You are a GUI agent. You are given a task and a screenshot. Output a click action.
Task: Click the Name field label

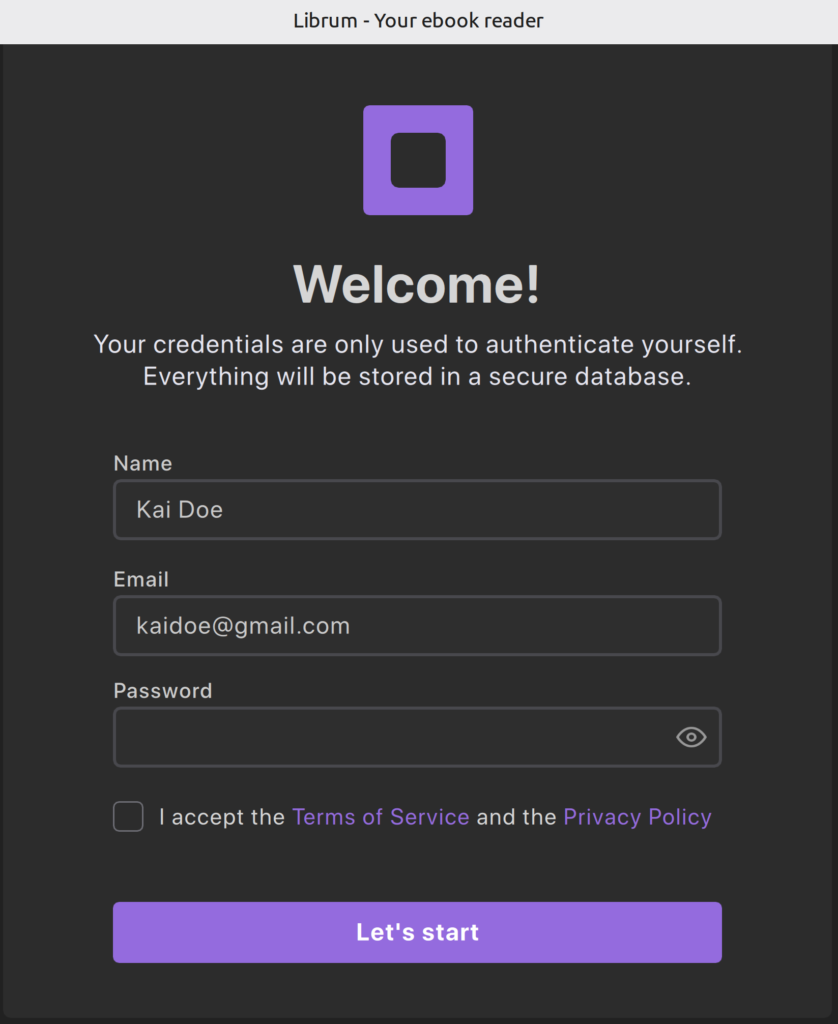tap(143, 464)
